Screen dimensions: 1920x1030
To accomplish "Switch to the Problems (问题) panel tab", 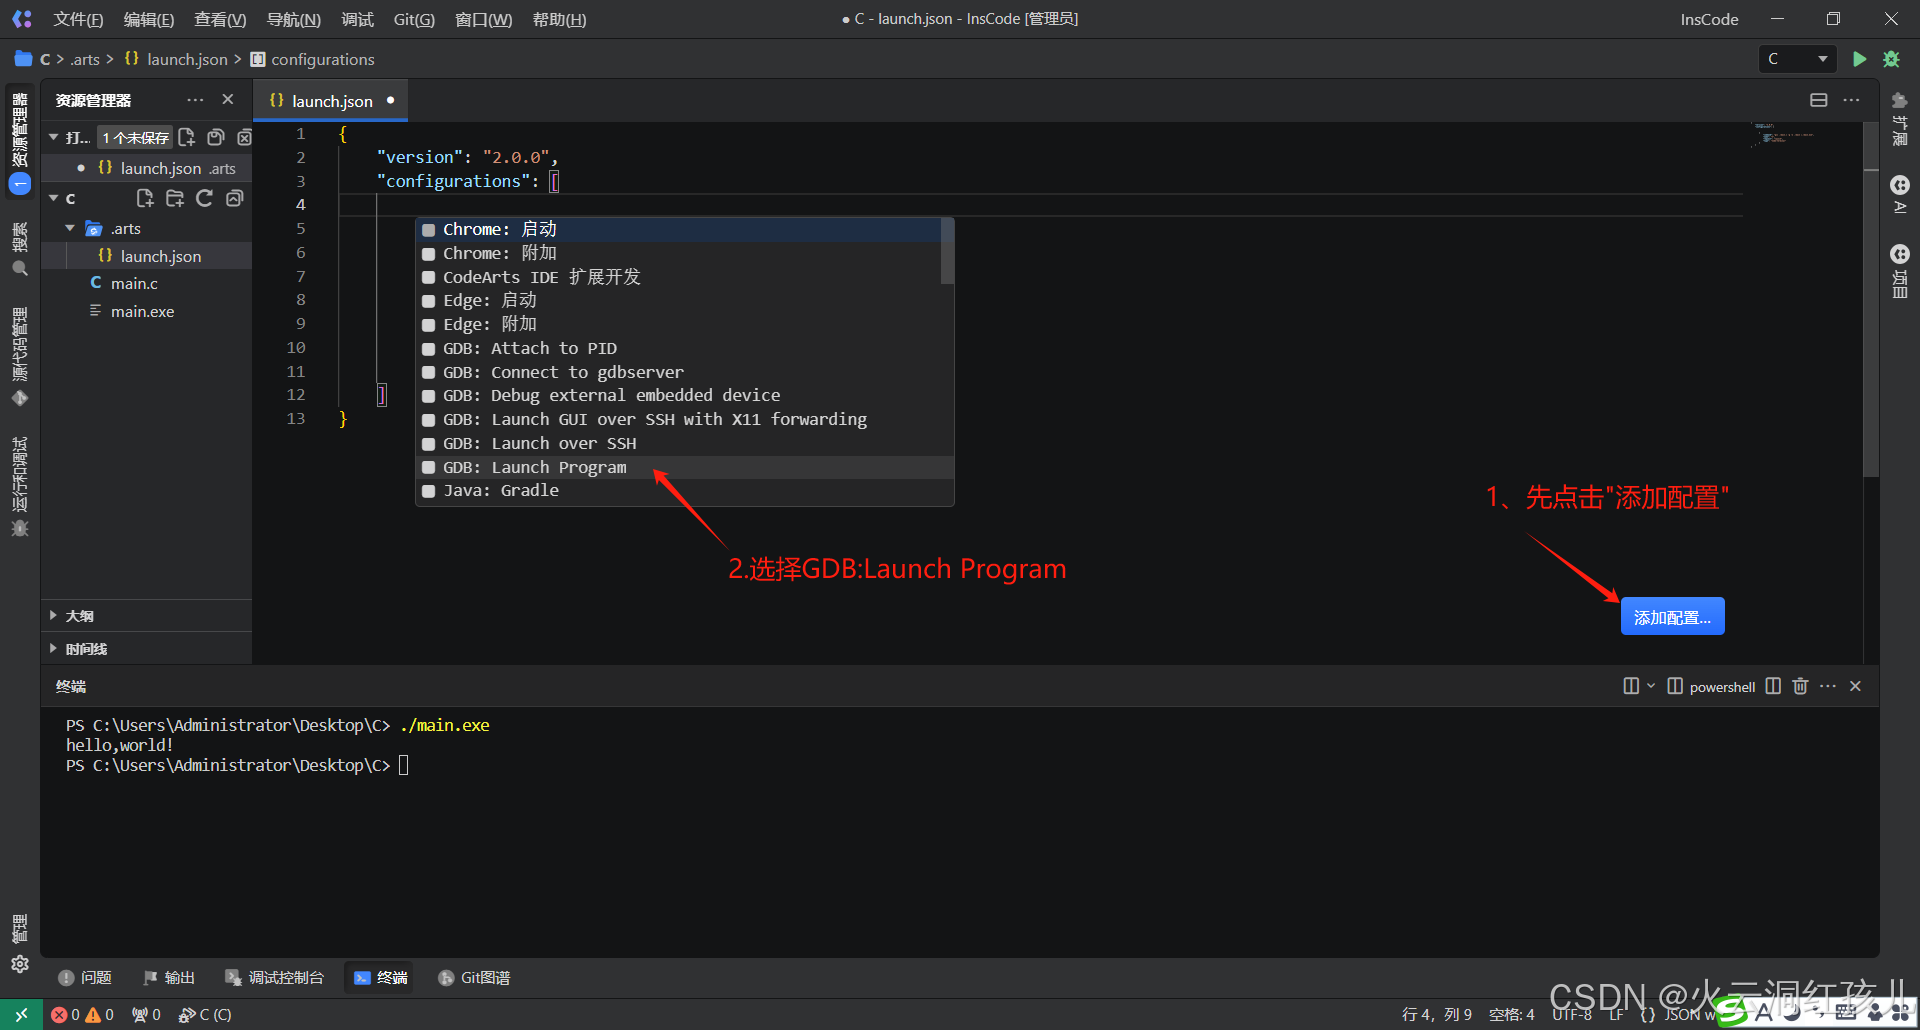I will pos(85,977).
